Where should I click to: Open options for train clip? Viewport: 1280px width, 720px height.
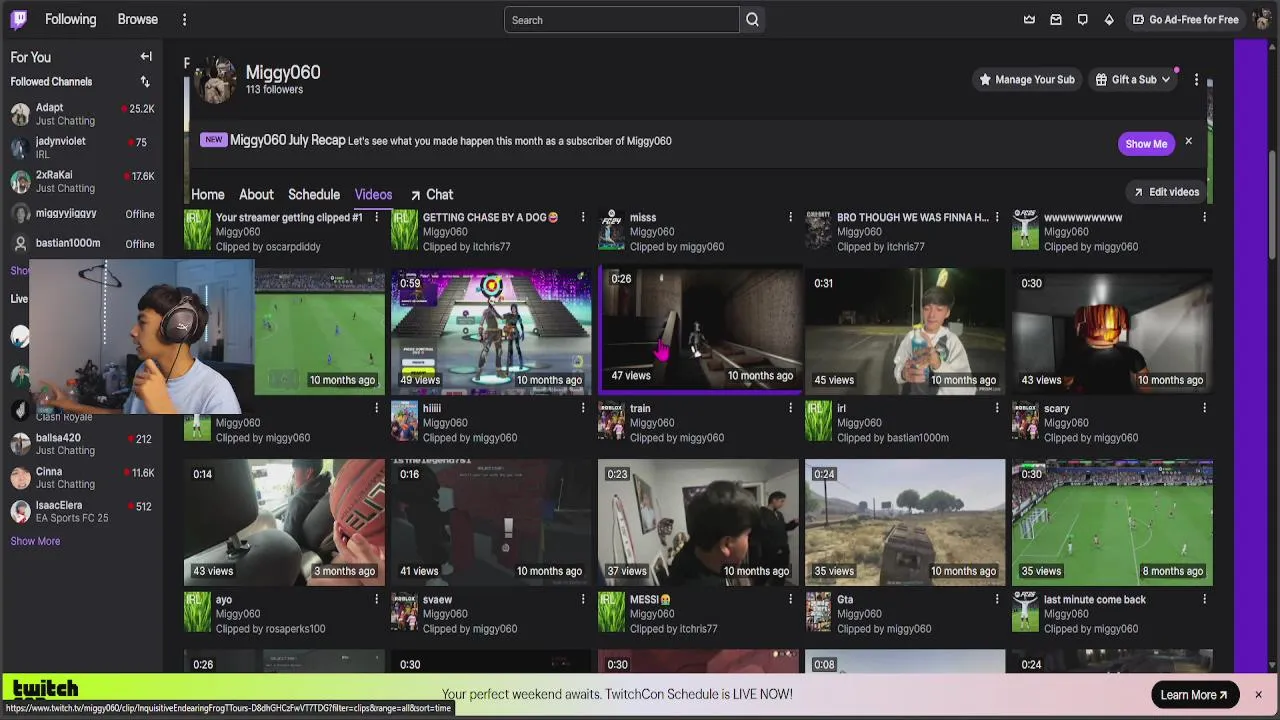(x=790, y=408)
